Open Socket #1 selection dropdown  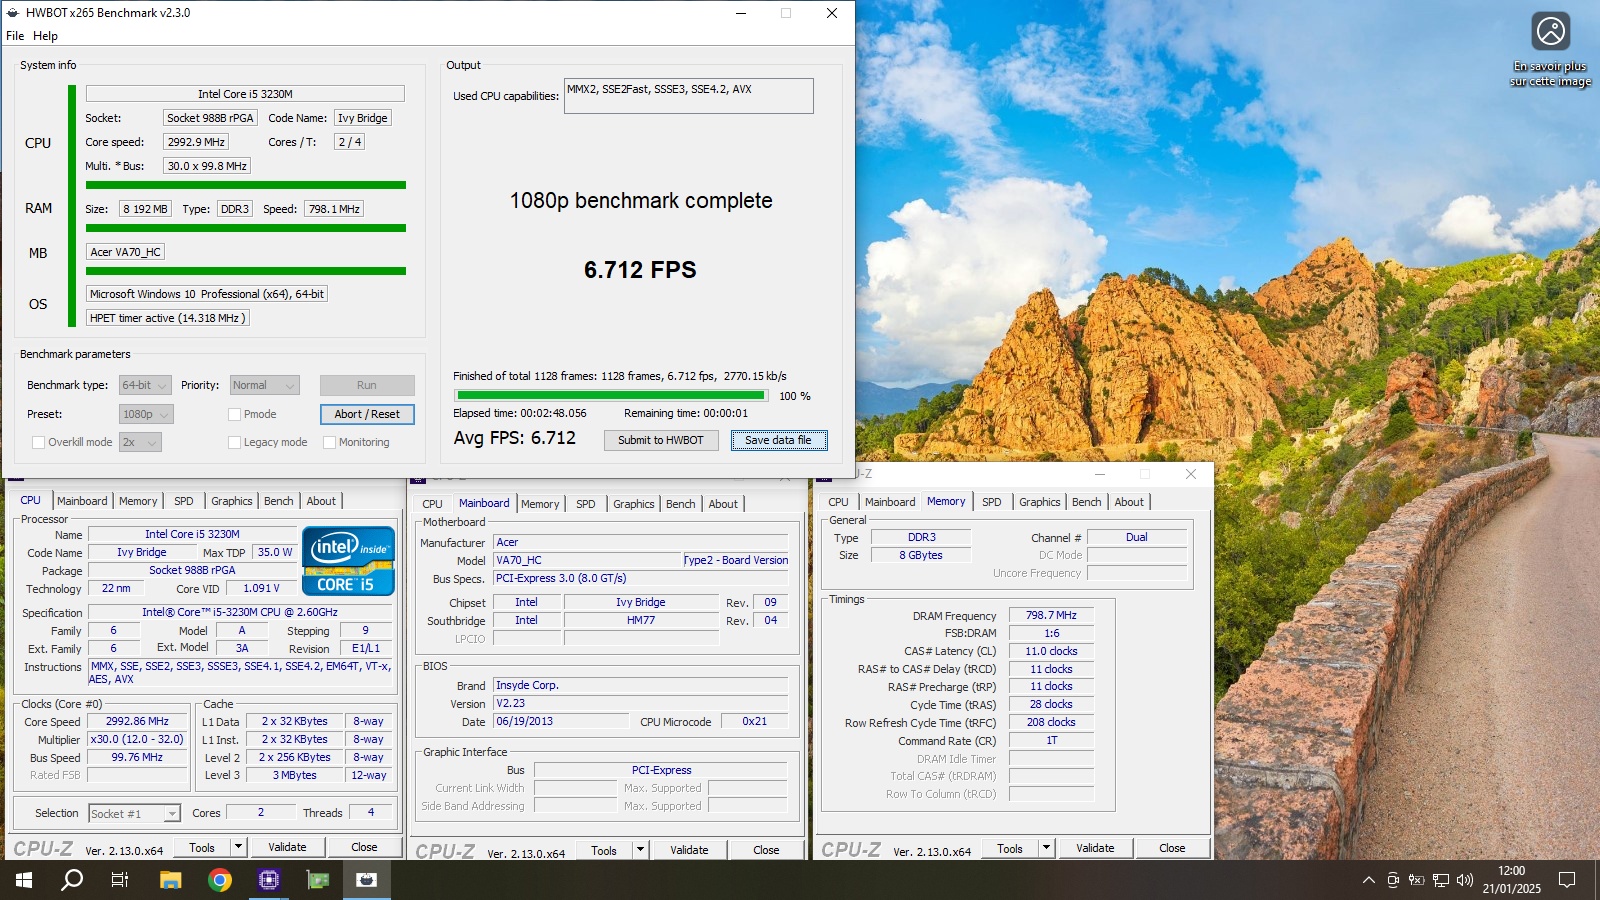pyautogui.click(x=134, y=814)
